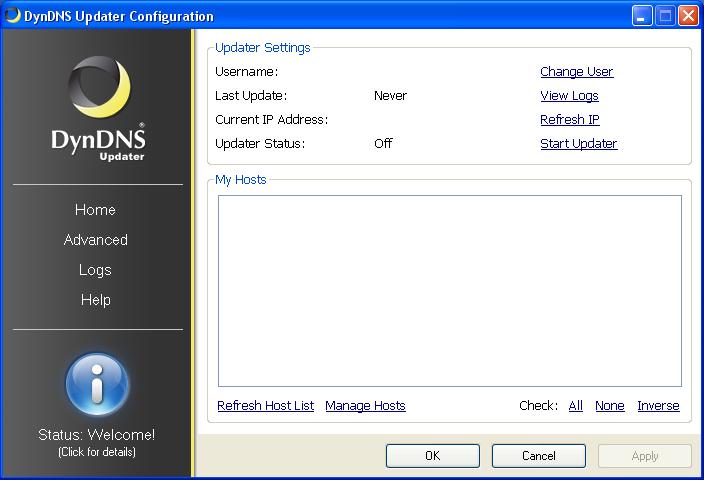Viewport: 704px width, 480px height.
Task: Open the Advanced section in sidebar
Action: [x=96, y=240]
